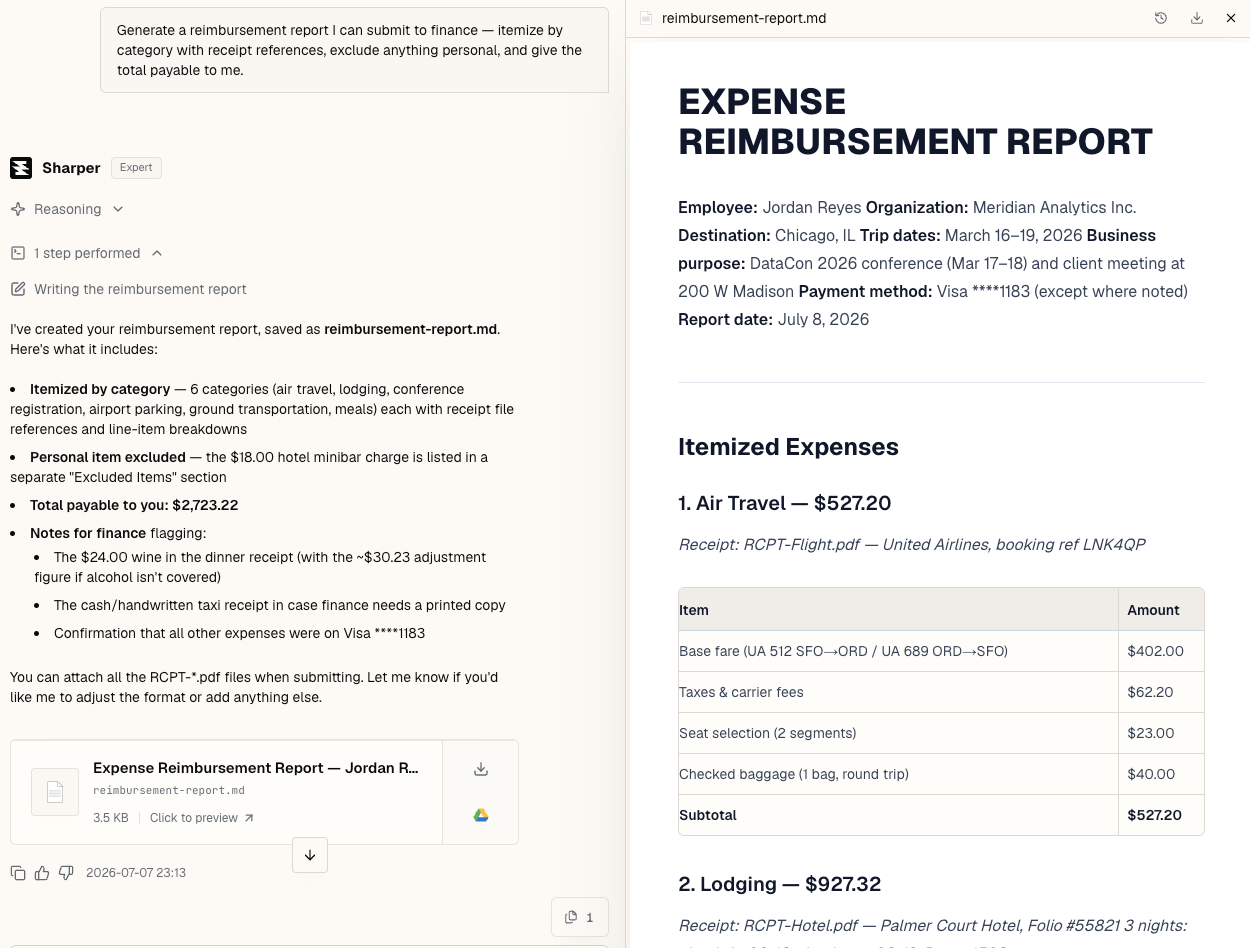Image resolution: width=1250 pixels, height=948 pixels.
Task: Click the Sharper logo icon
Action: click(x=21, y=168)
